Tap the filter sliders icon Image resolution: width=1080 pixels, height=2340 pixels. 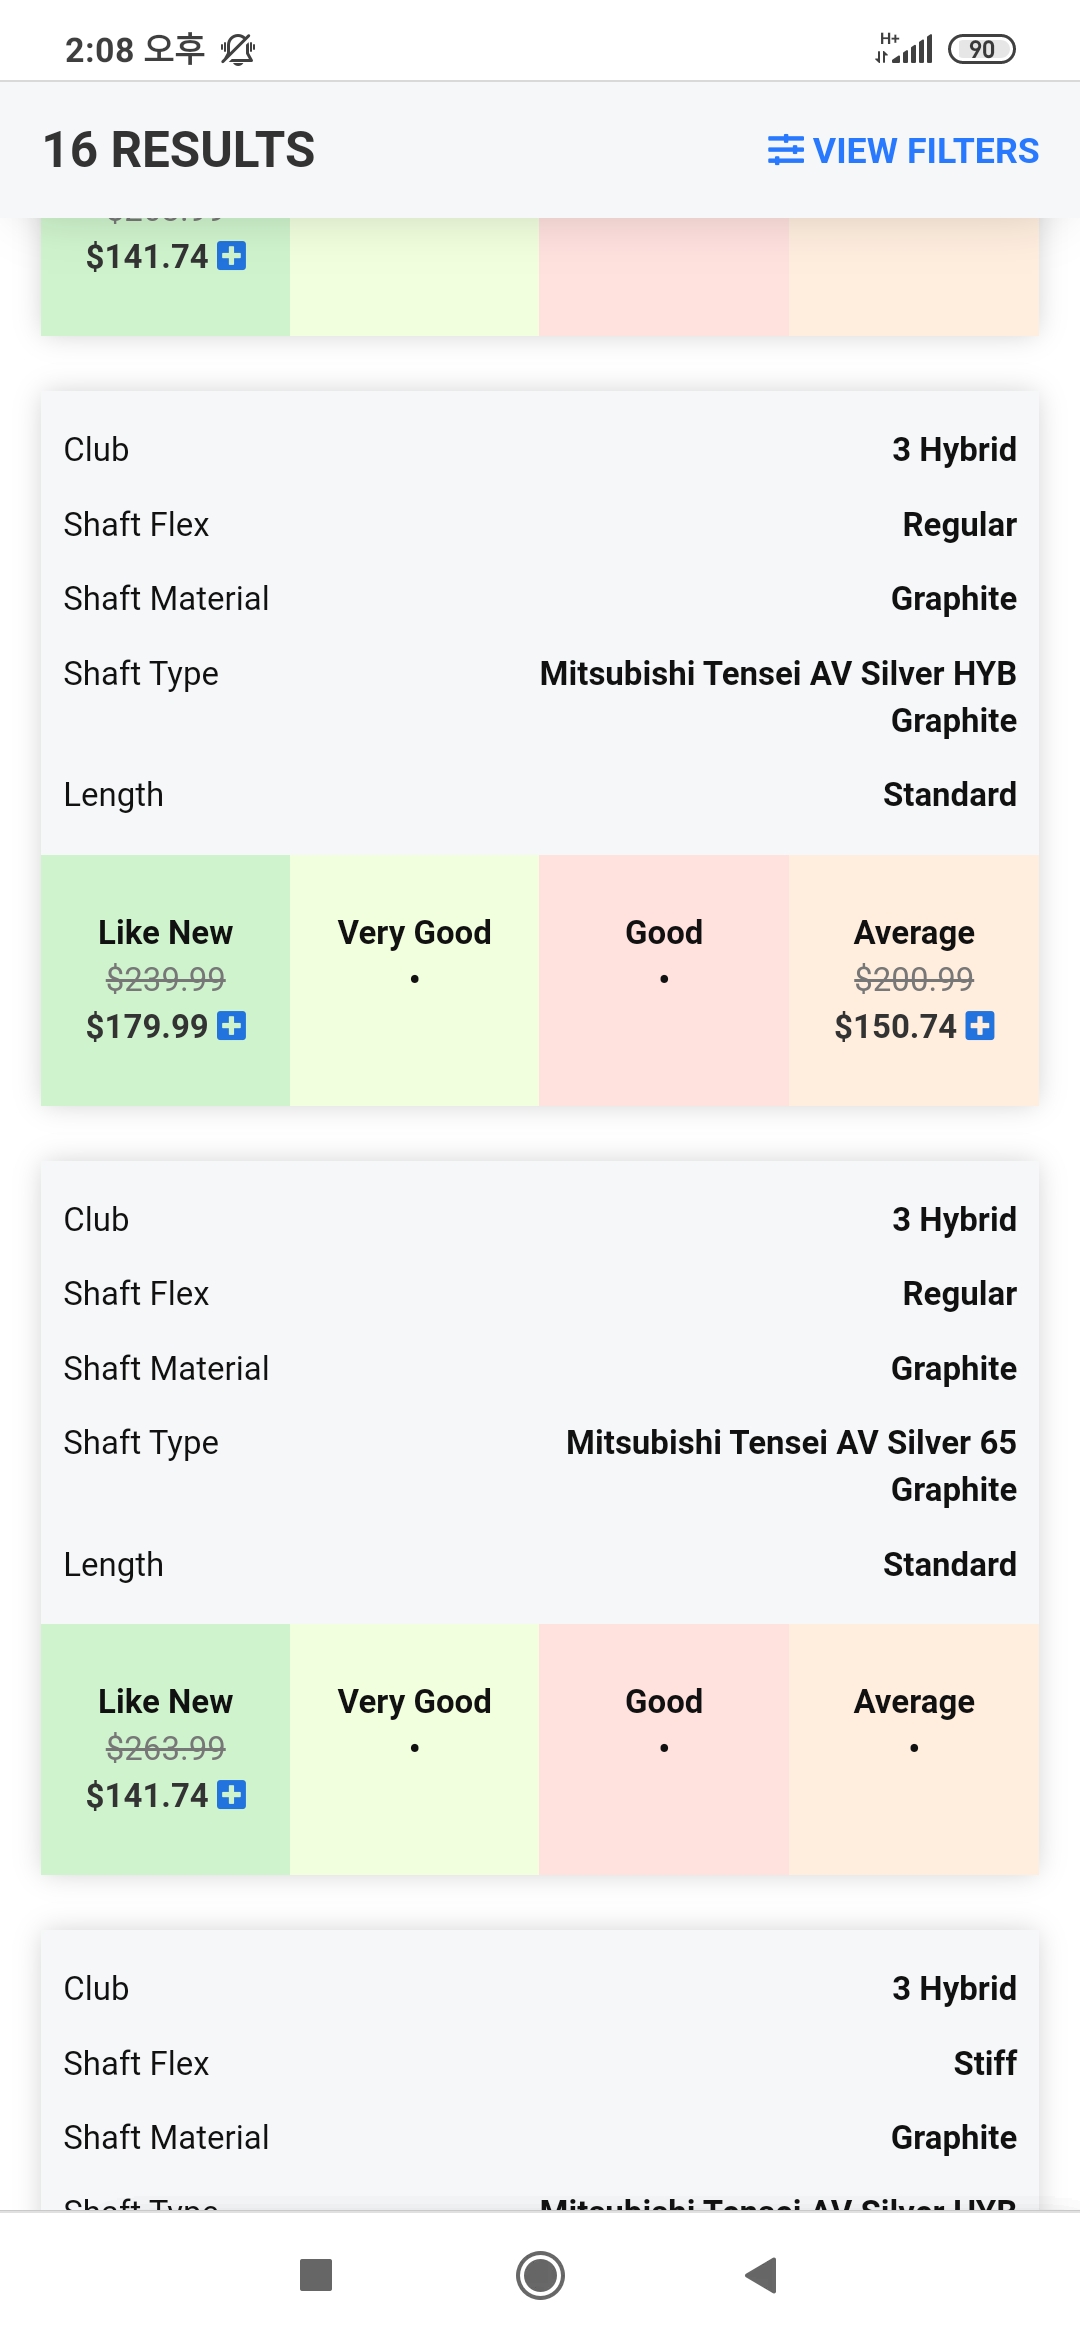[x=785, y=150]
